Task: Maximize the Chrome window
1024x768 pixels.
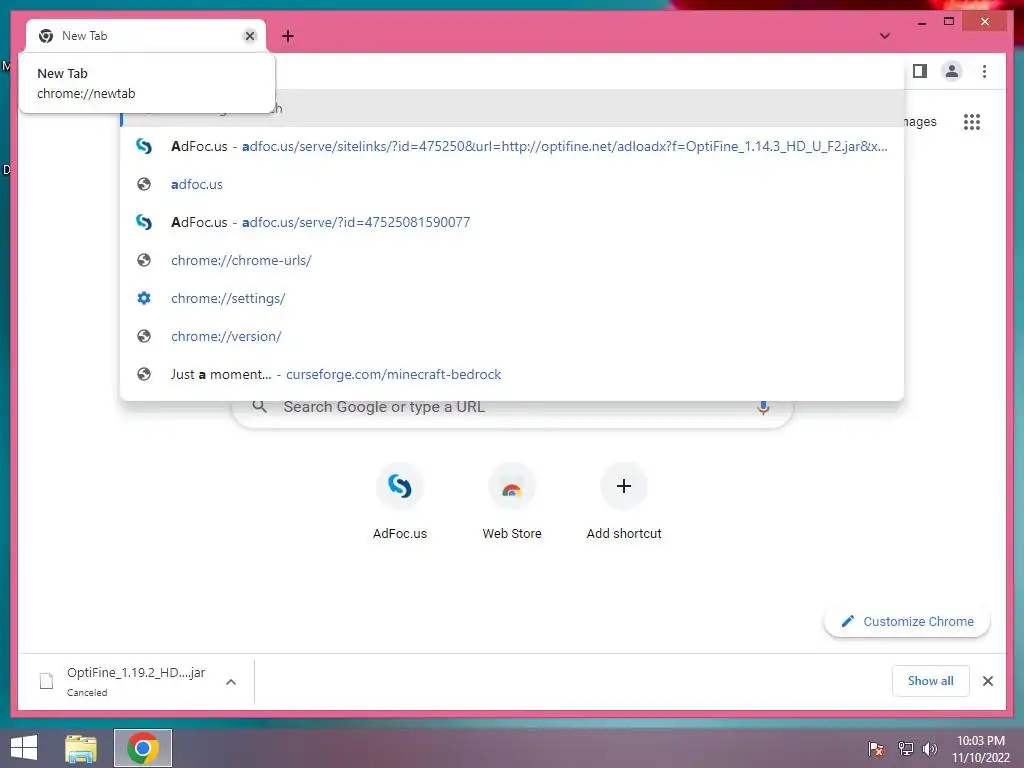Action: [x=949, y=22]
